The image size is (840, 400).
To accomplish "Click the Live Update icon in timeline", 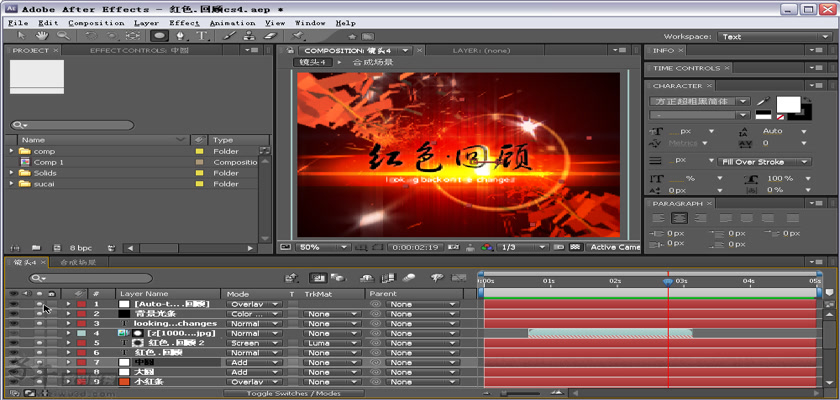I will point(317,278).
